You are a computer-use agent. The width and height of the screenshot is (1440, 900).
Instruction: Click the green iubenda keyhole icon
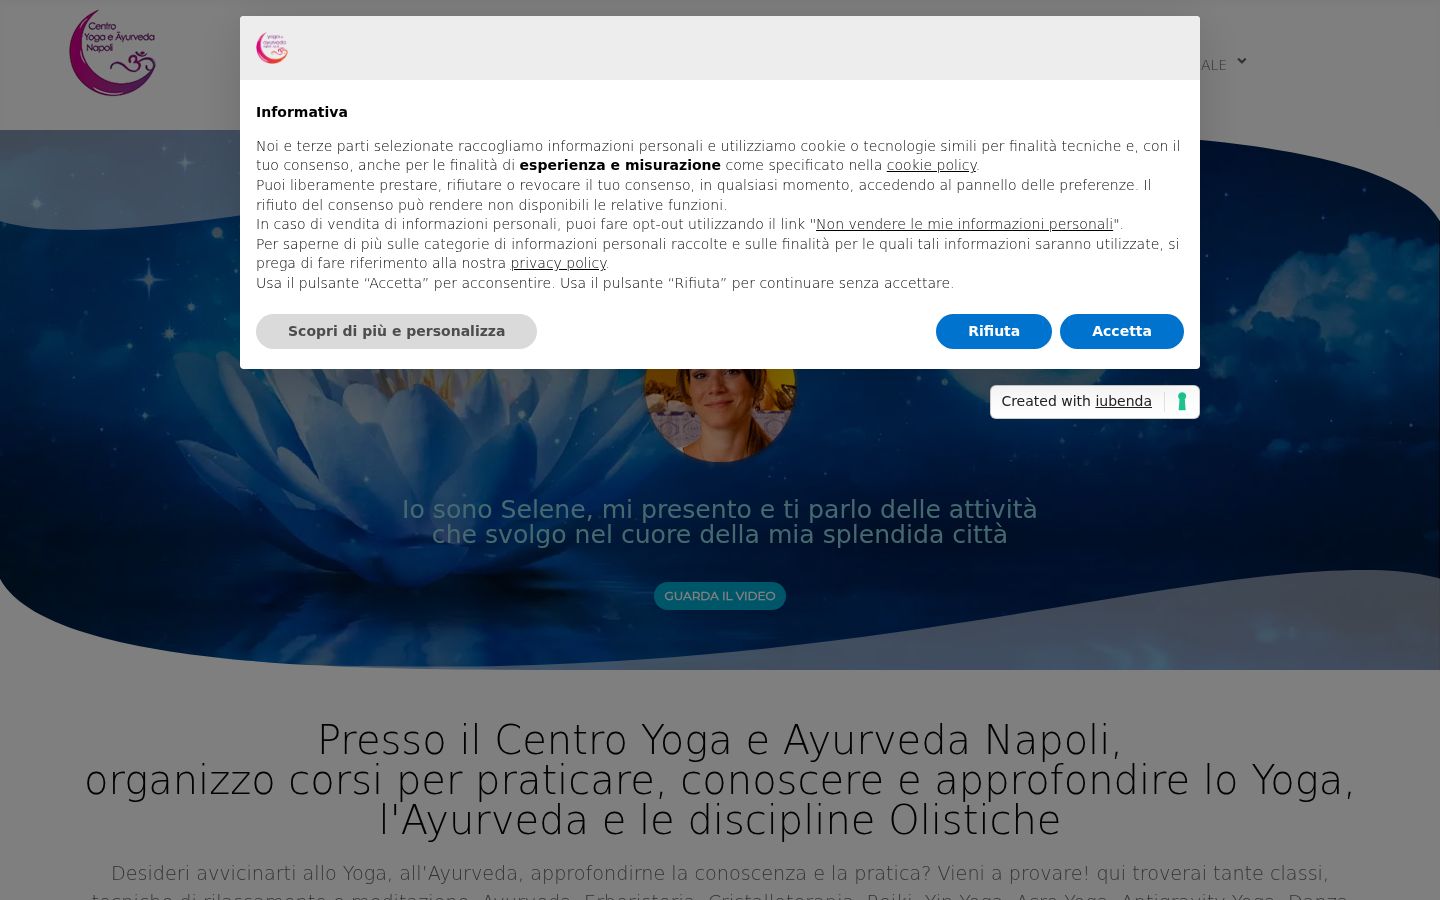point(1182,402)
